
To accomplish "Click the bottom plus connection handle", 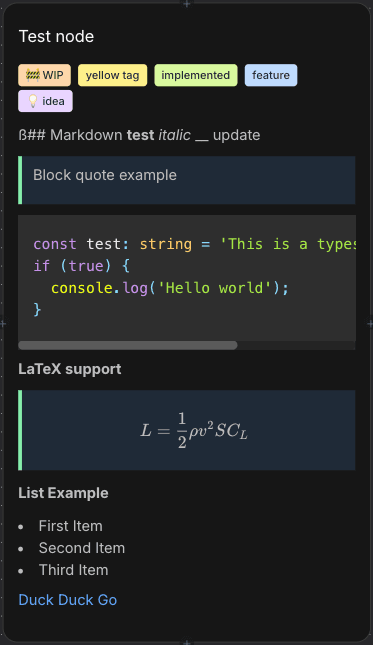I will coord(187,642).
